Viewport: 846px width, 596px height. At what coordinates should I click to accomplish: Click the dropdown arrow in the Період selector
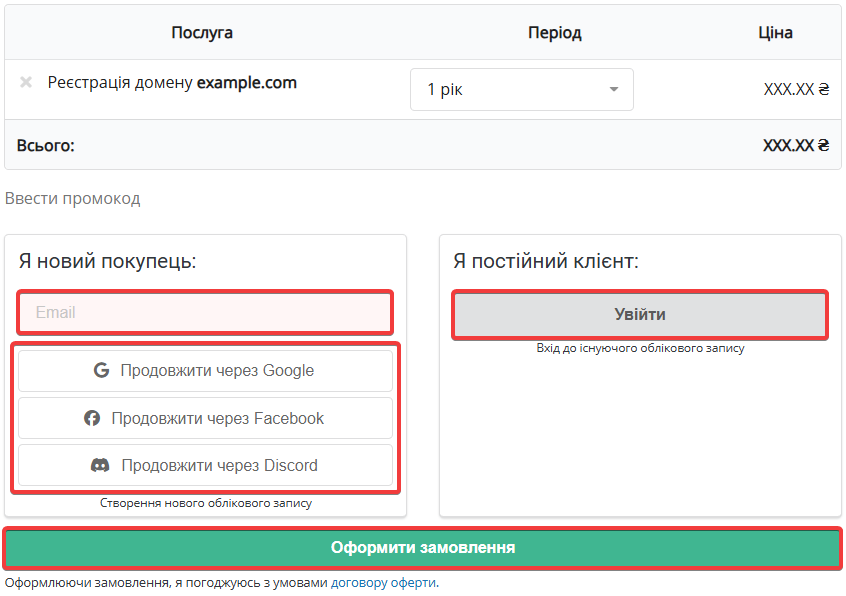[x=614, y=90]
